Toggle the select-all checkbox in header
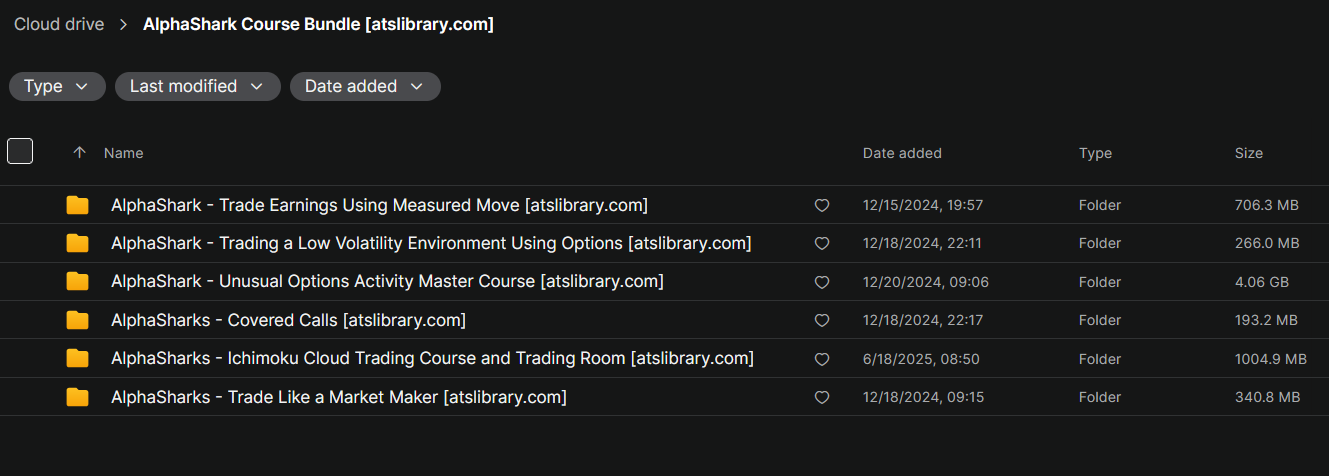Image resolution: width=1329 pixels, height=476 pixels. (x=20, y=151)
